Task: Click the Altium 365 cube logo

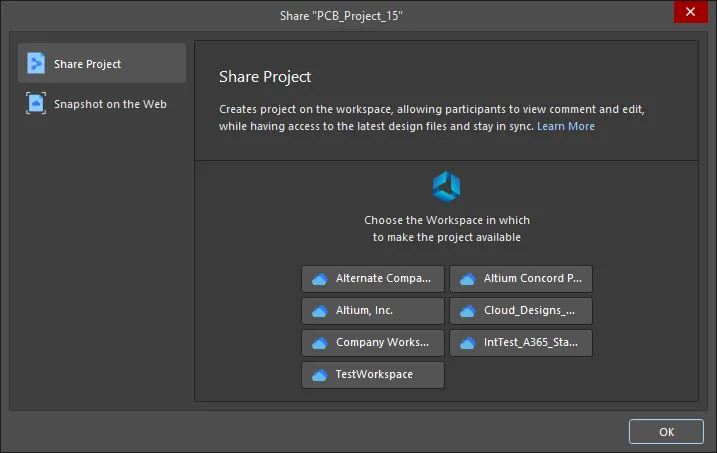Action: [446, 187]
